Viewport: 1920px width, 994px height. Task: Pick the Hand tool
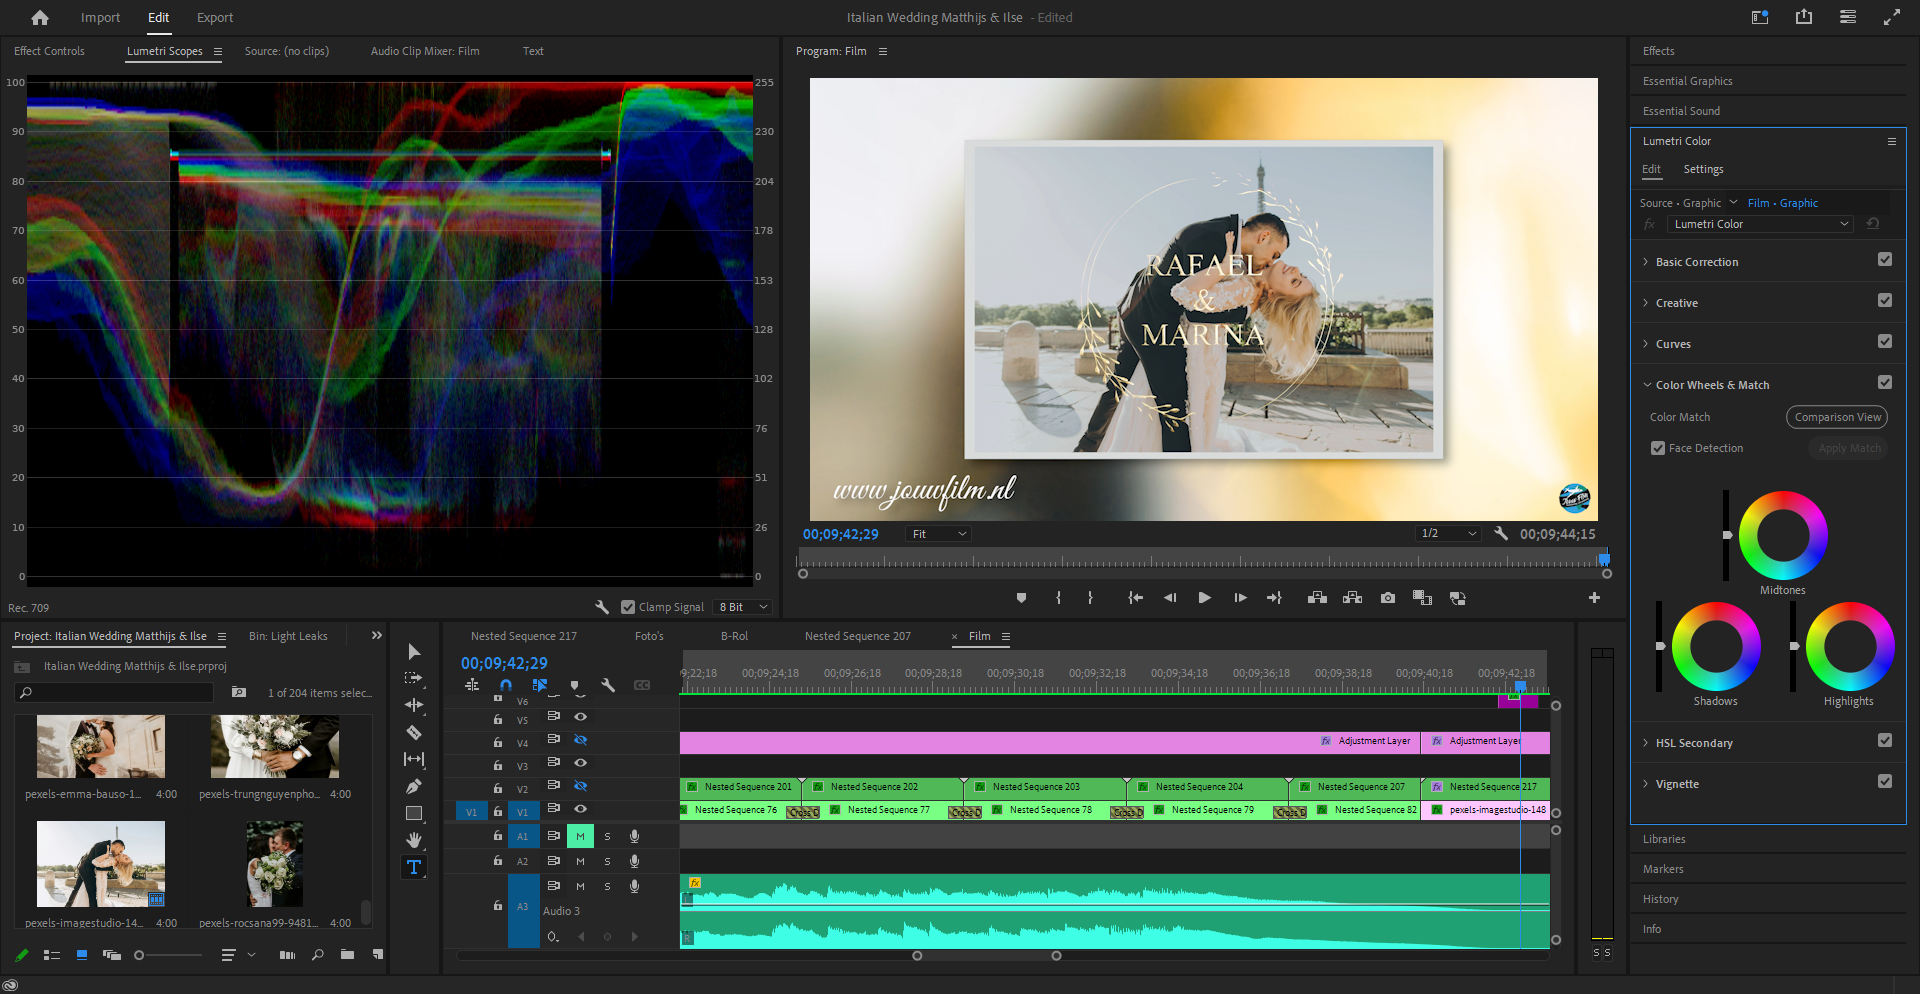414,840
